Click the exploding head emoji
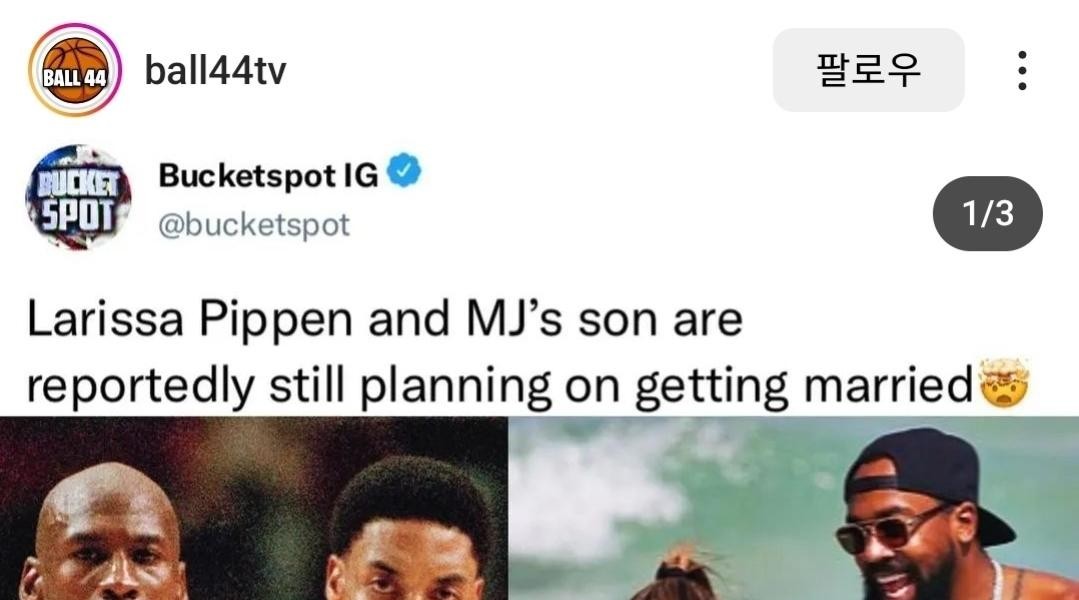Image resolution: width=1079 pixels, height=600 pixels. click(x=1004, y=383)
